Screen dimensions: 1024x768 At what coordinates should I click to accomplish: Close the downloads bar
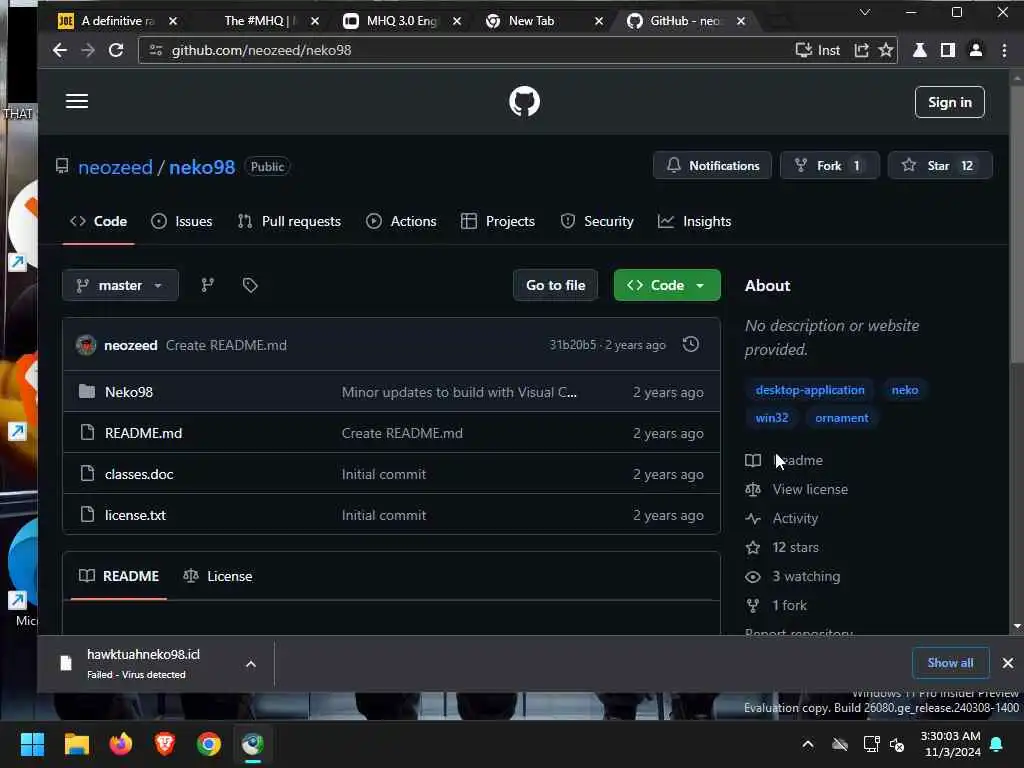1008,664
